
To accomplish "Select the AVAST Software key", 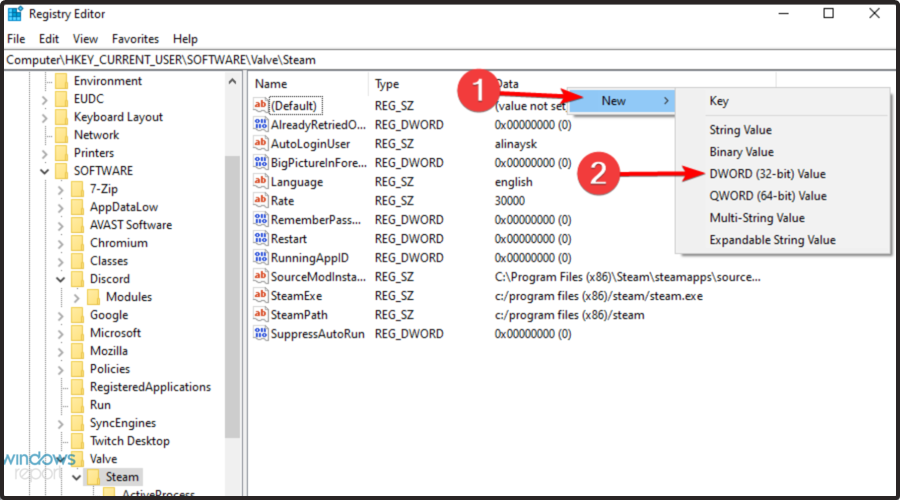I will tap(131, 225).
